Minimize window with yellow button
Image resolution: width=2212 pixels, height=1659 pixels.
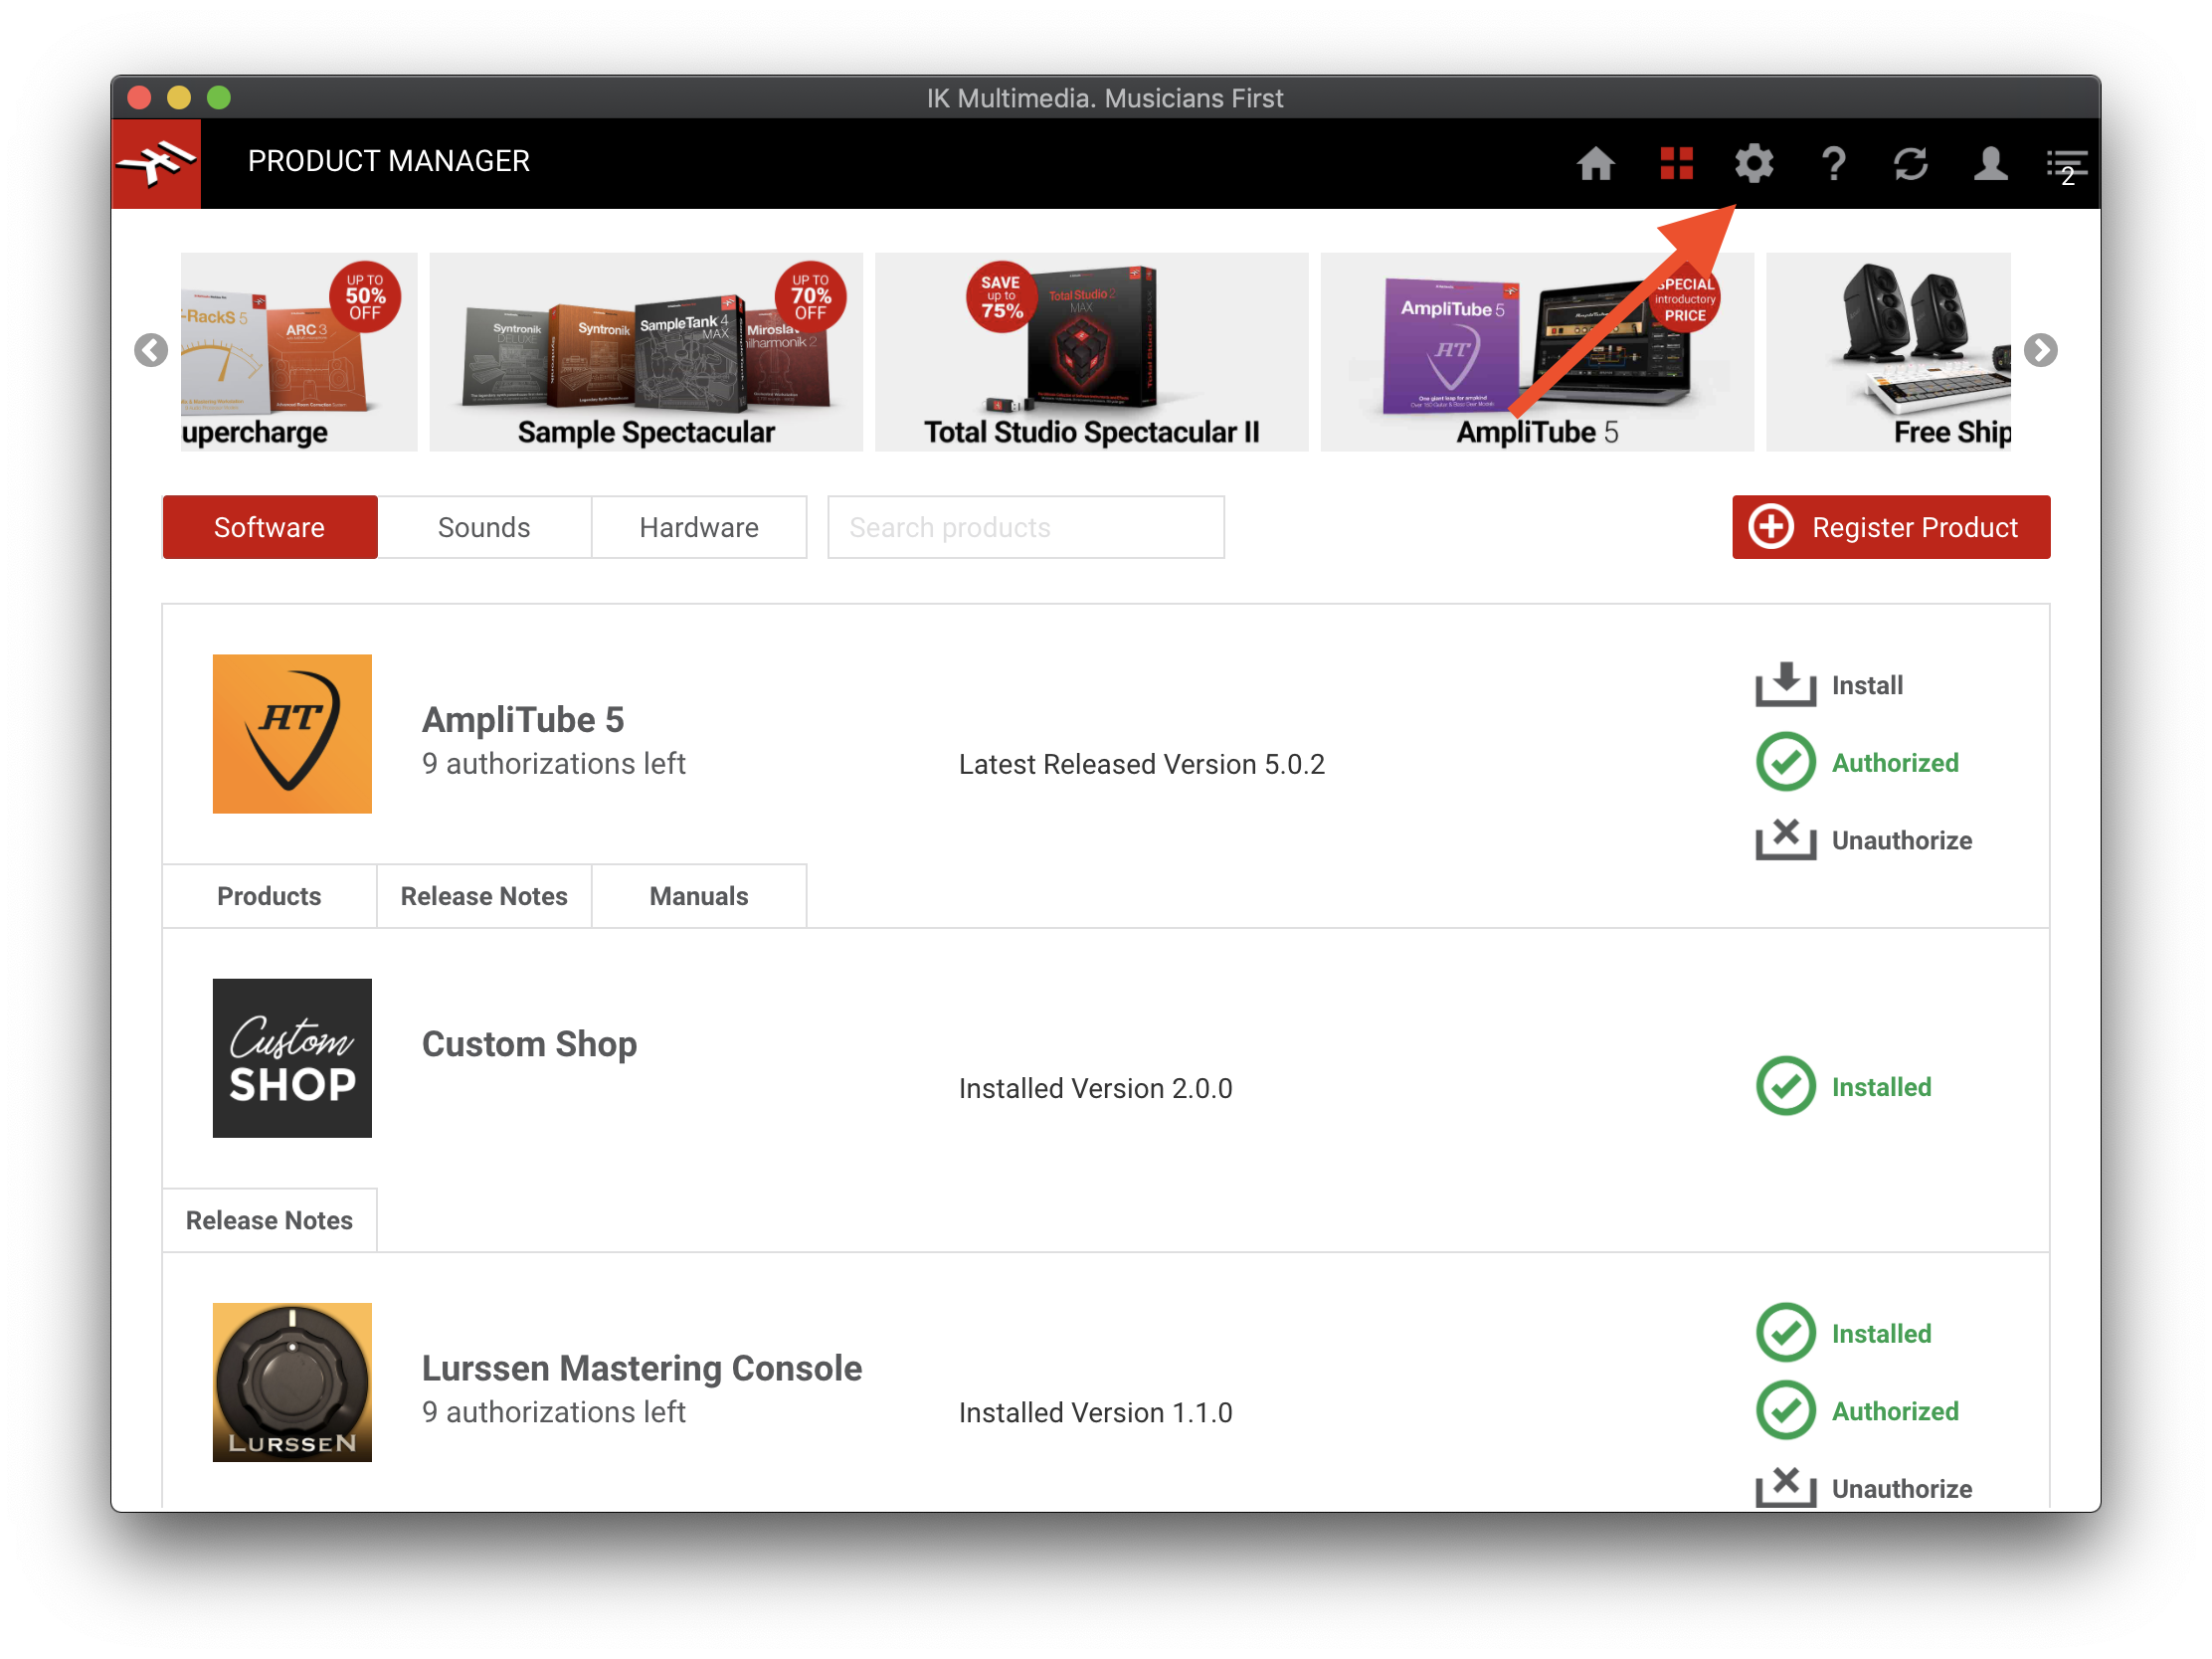pos(179,98)
